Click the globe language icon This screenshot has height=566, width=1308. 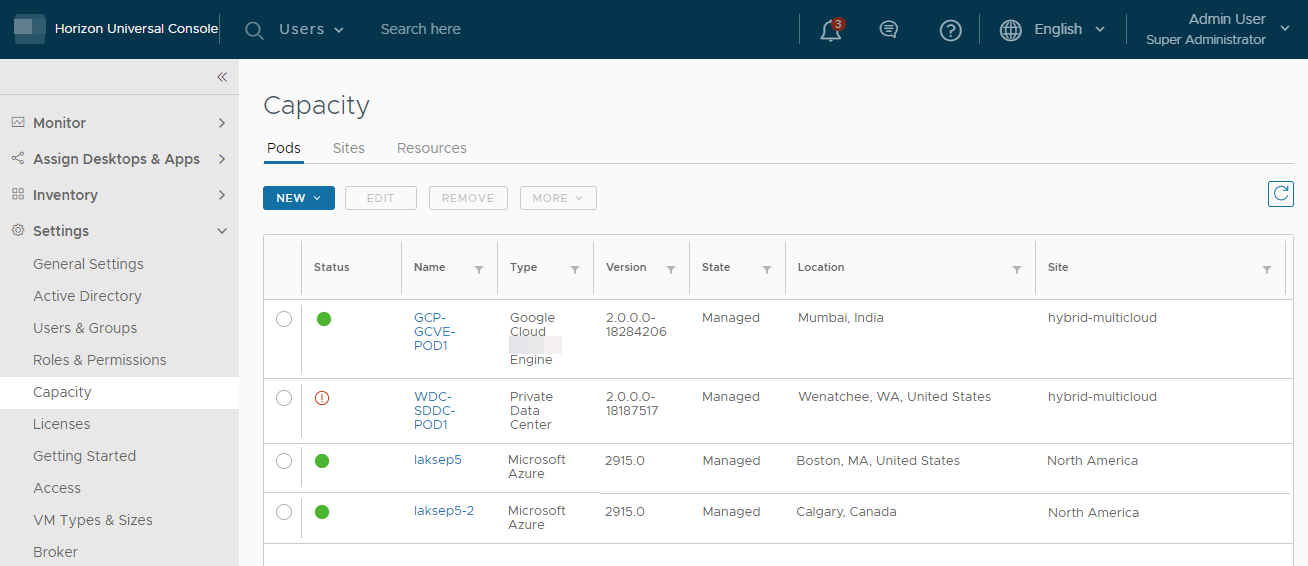coord(1011,30)
